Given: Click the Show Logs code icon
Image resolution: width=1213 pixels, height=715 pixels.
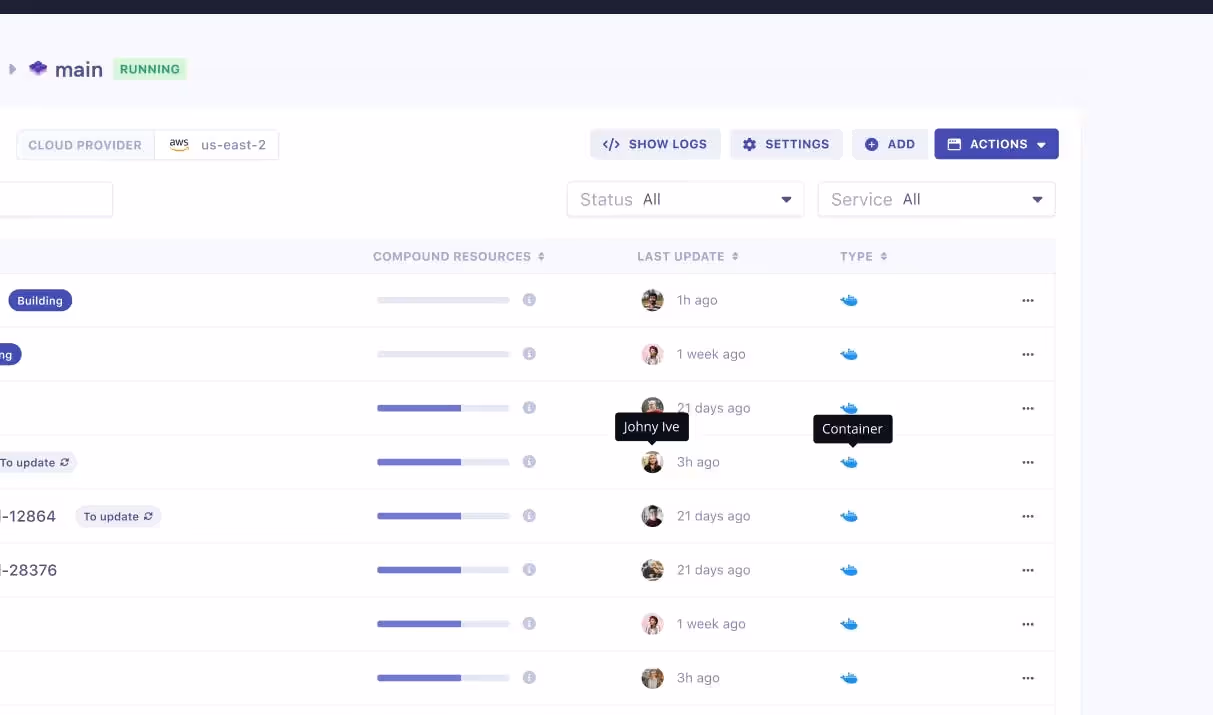Looking at the screenshot, I should pyautogui.click(x=612, y=144).
